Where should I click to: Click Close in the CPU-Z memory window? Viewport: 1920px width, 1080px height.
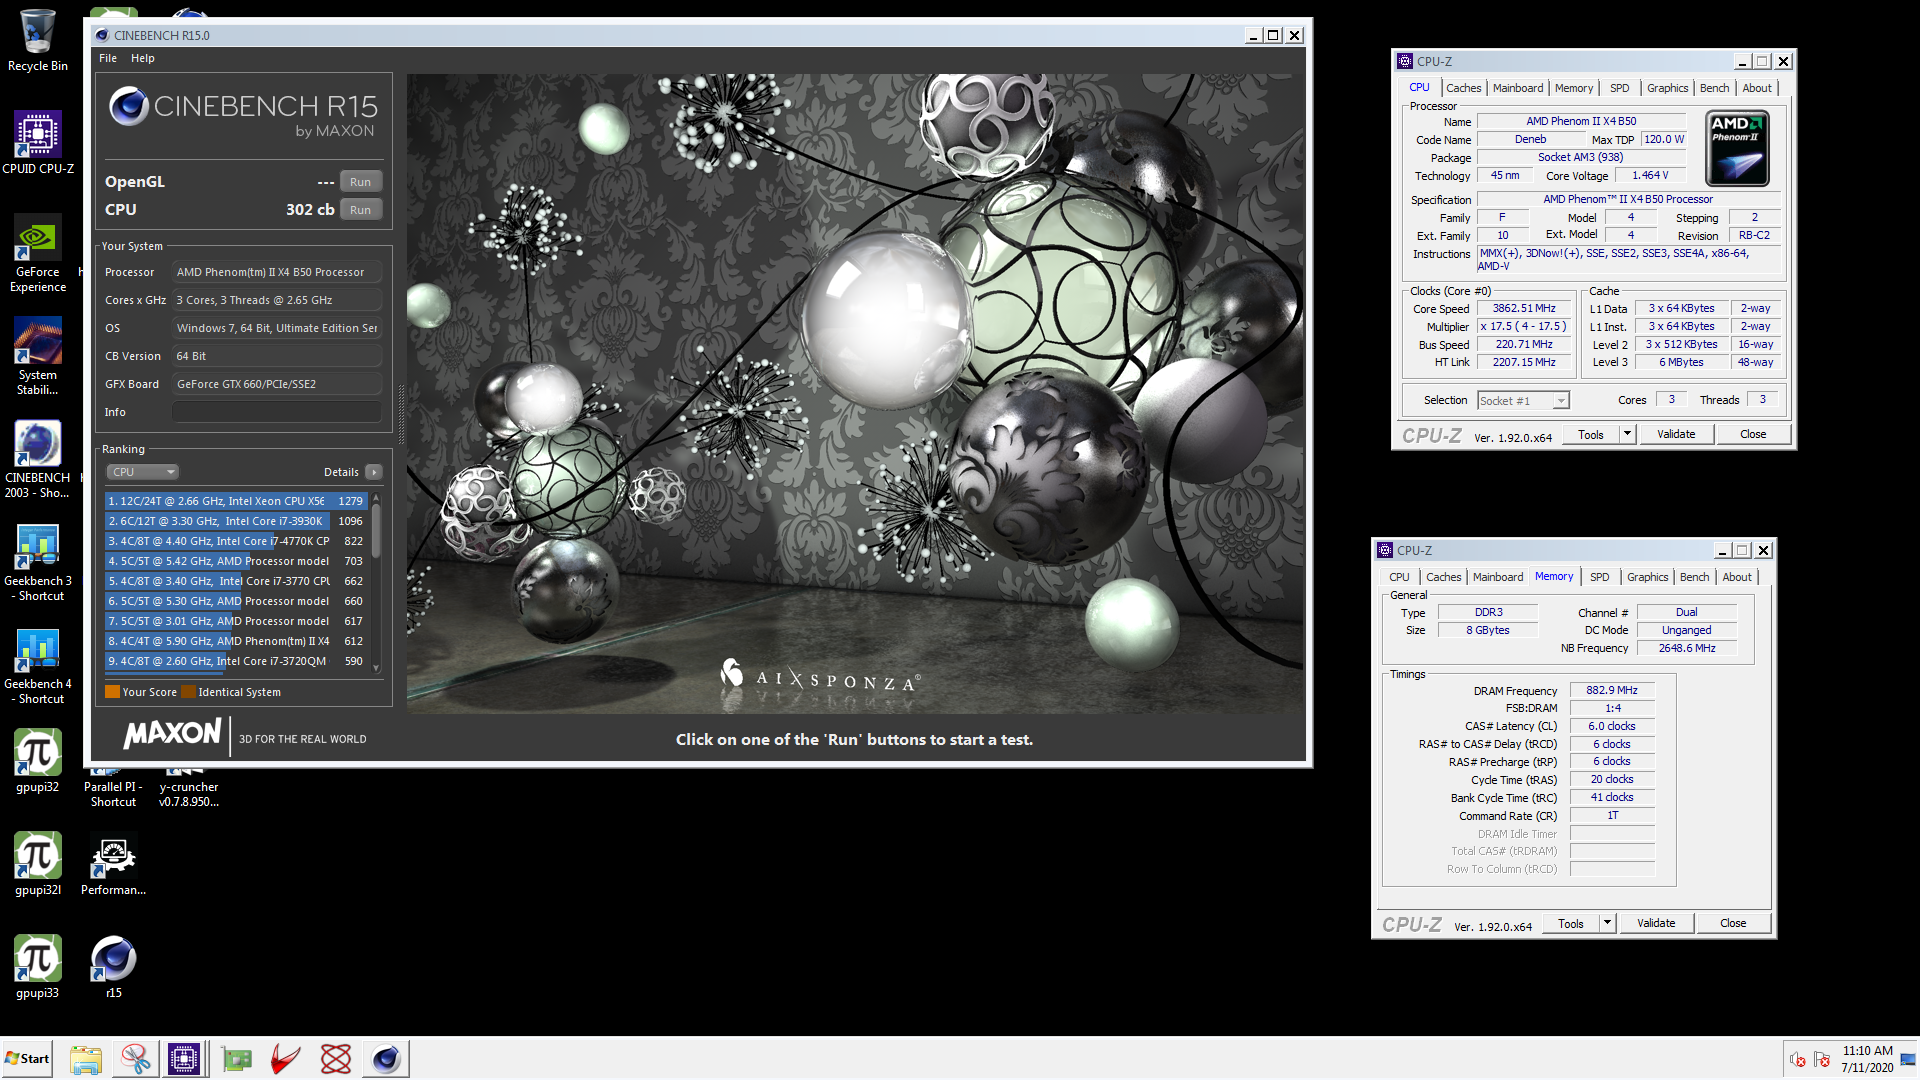coord(1733,923)
